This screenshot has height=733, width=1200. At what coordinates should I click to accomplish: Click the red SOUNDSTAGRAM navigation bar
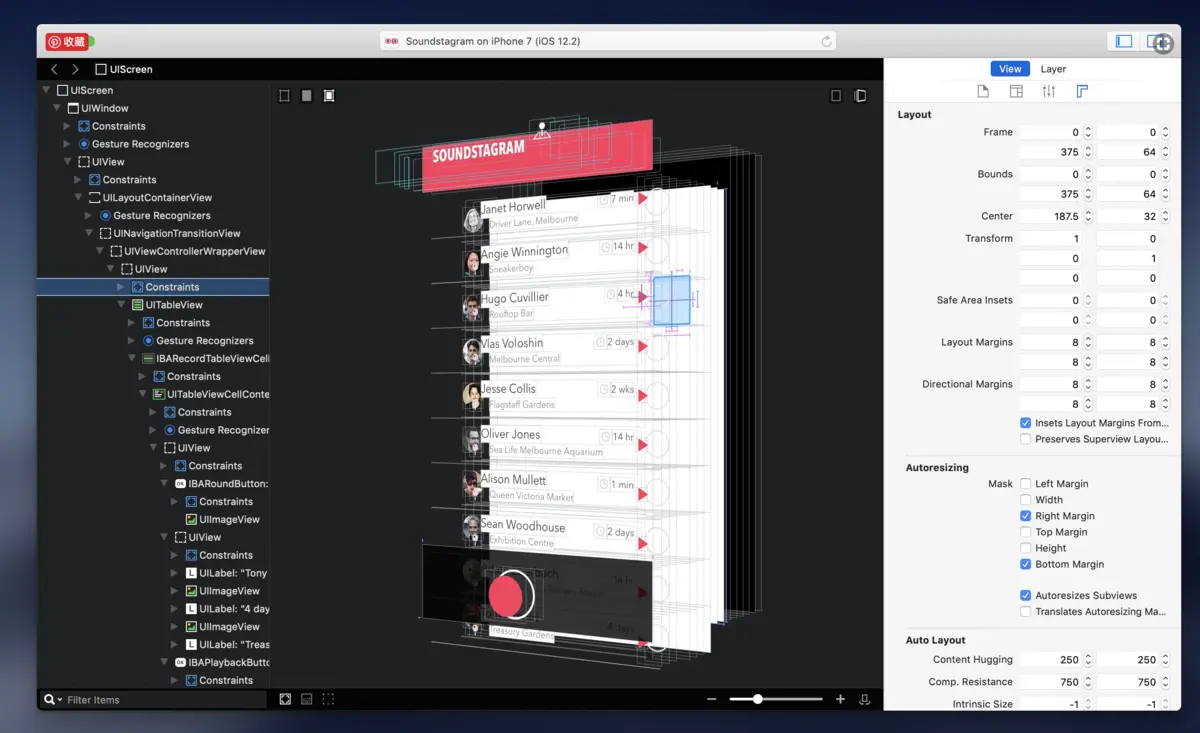(538, 155)
